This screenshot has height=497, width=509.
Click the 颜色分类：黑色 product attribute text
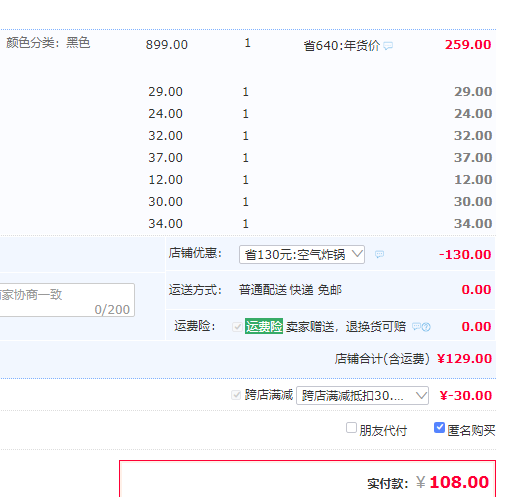[x=48, y=43]
